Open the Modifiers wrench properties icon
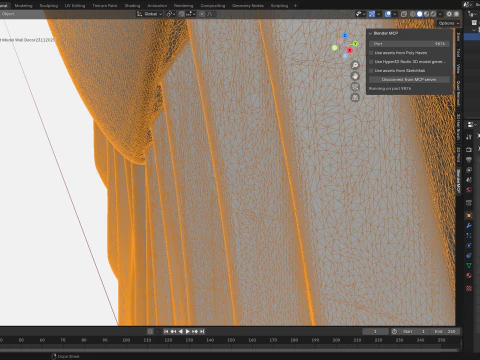 point(469,226)
